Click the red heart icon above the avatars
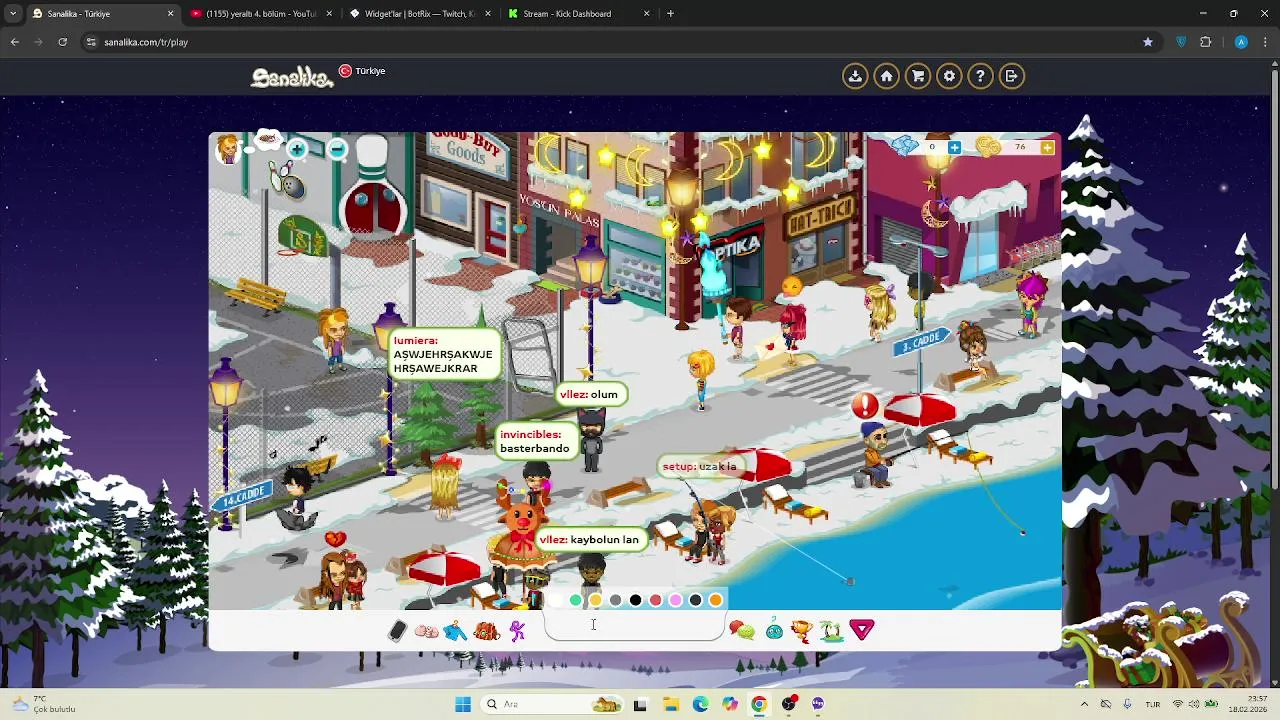The width and height of the screenshot is (1280, 720). [335, 539]
